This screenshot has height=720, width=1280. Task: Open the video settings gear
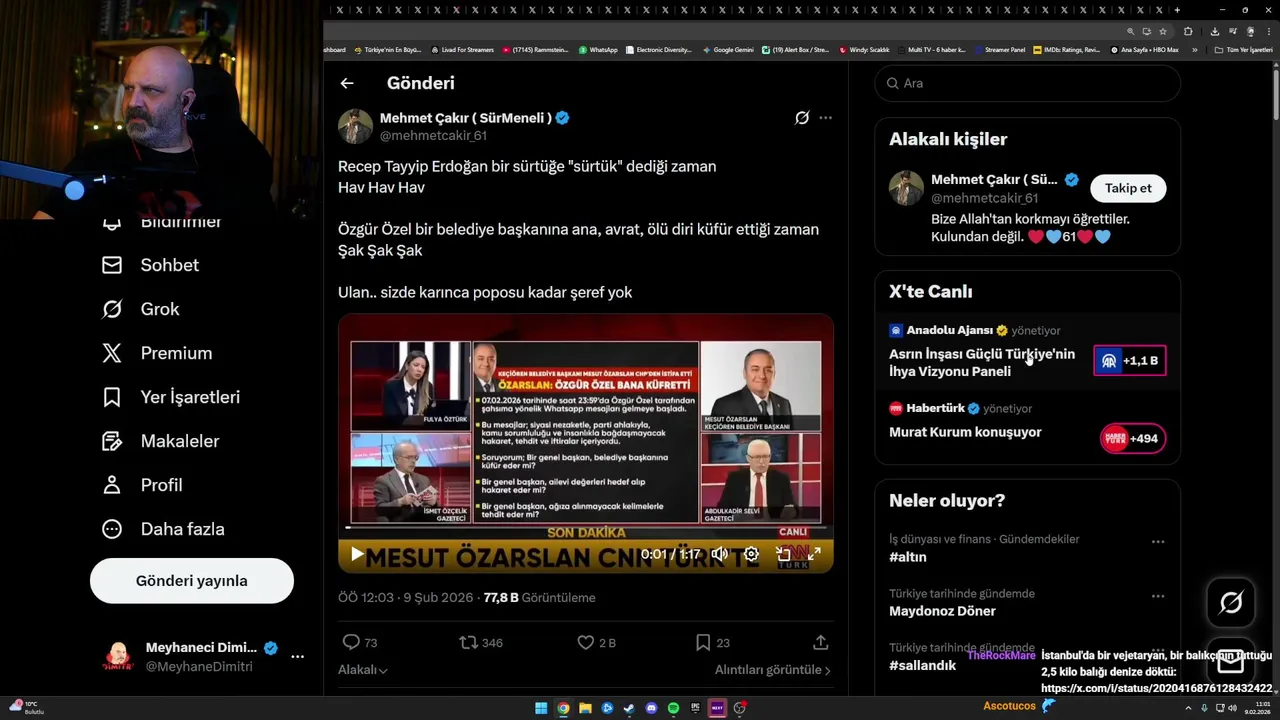(x=752, y=554)
